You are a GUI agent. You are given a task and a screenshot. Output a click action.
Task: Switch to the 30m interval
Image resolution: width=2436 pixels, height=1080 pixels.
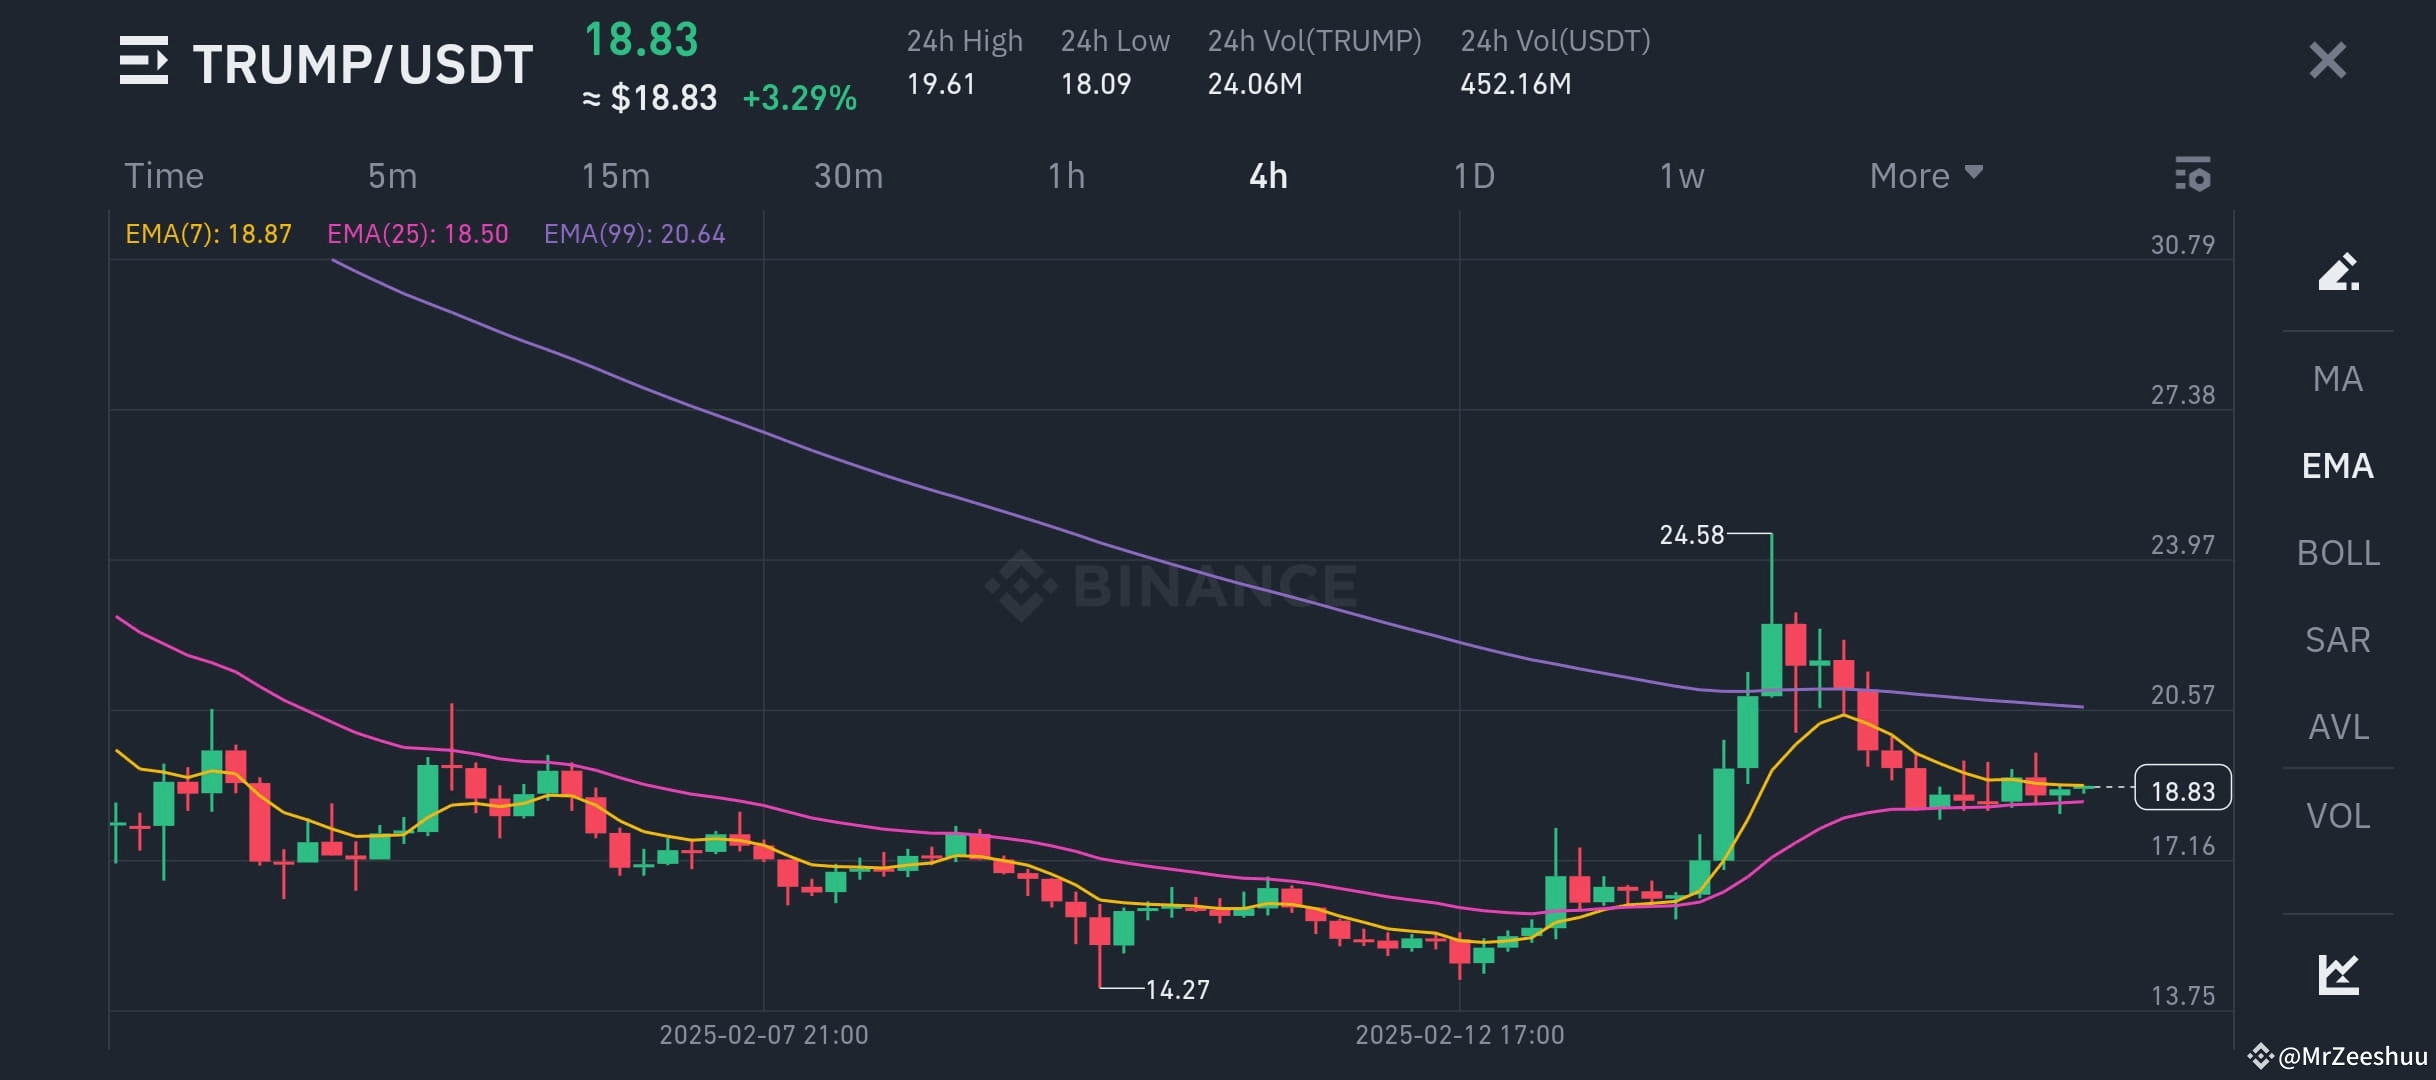click(x=846, y=175)
